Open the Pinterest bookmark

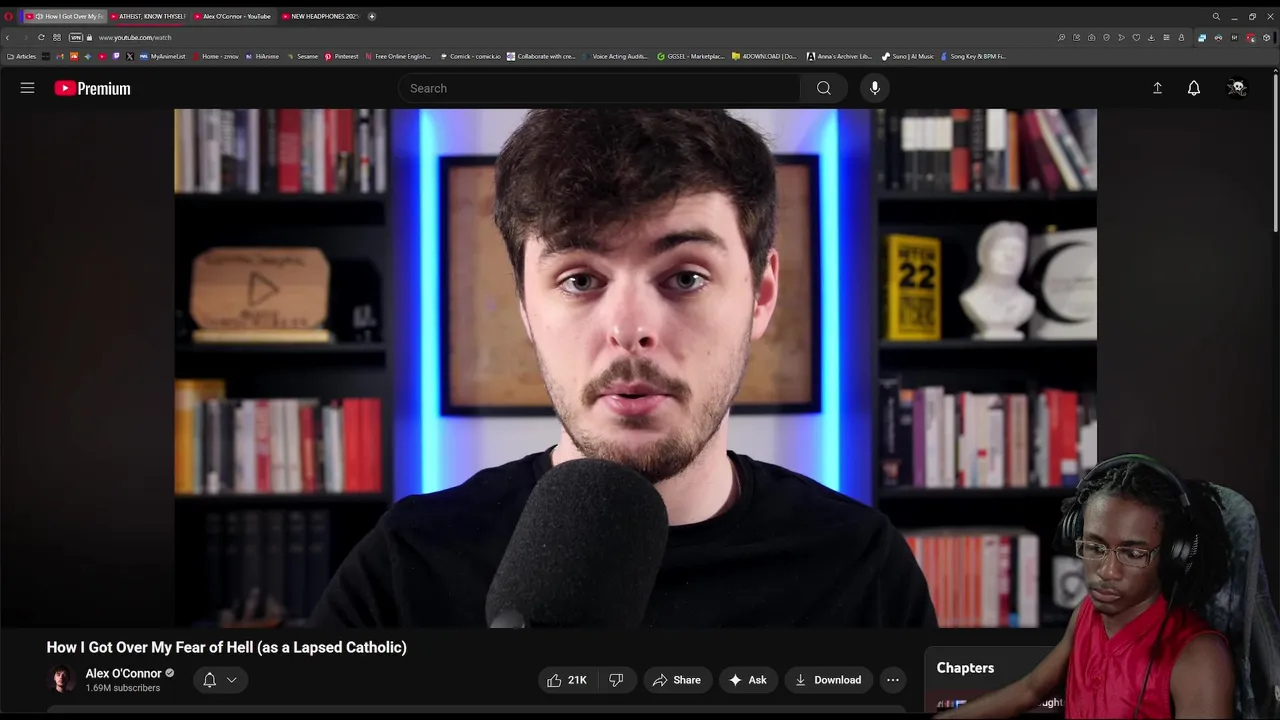pos(341,56)
